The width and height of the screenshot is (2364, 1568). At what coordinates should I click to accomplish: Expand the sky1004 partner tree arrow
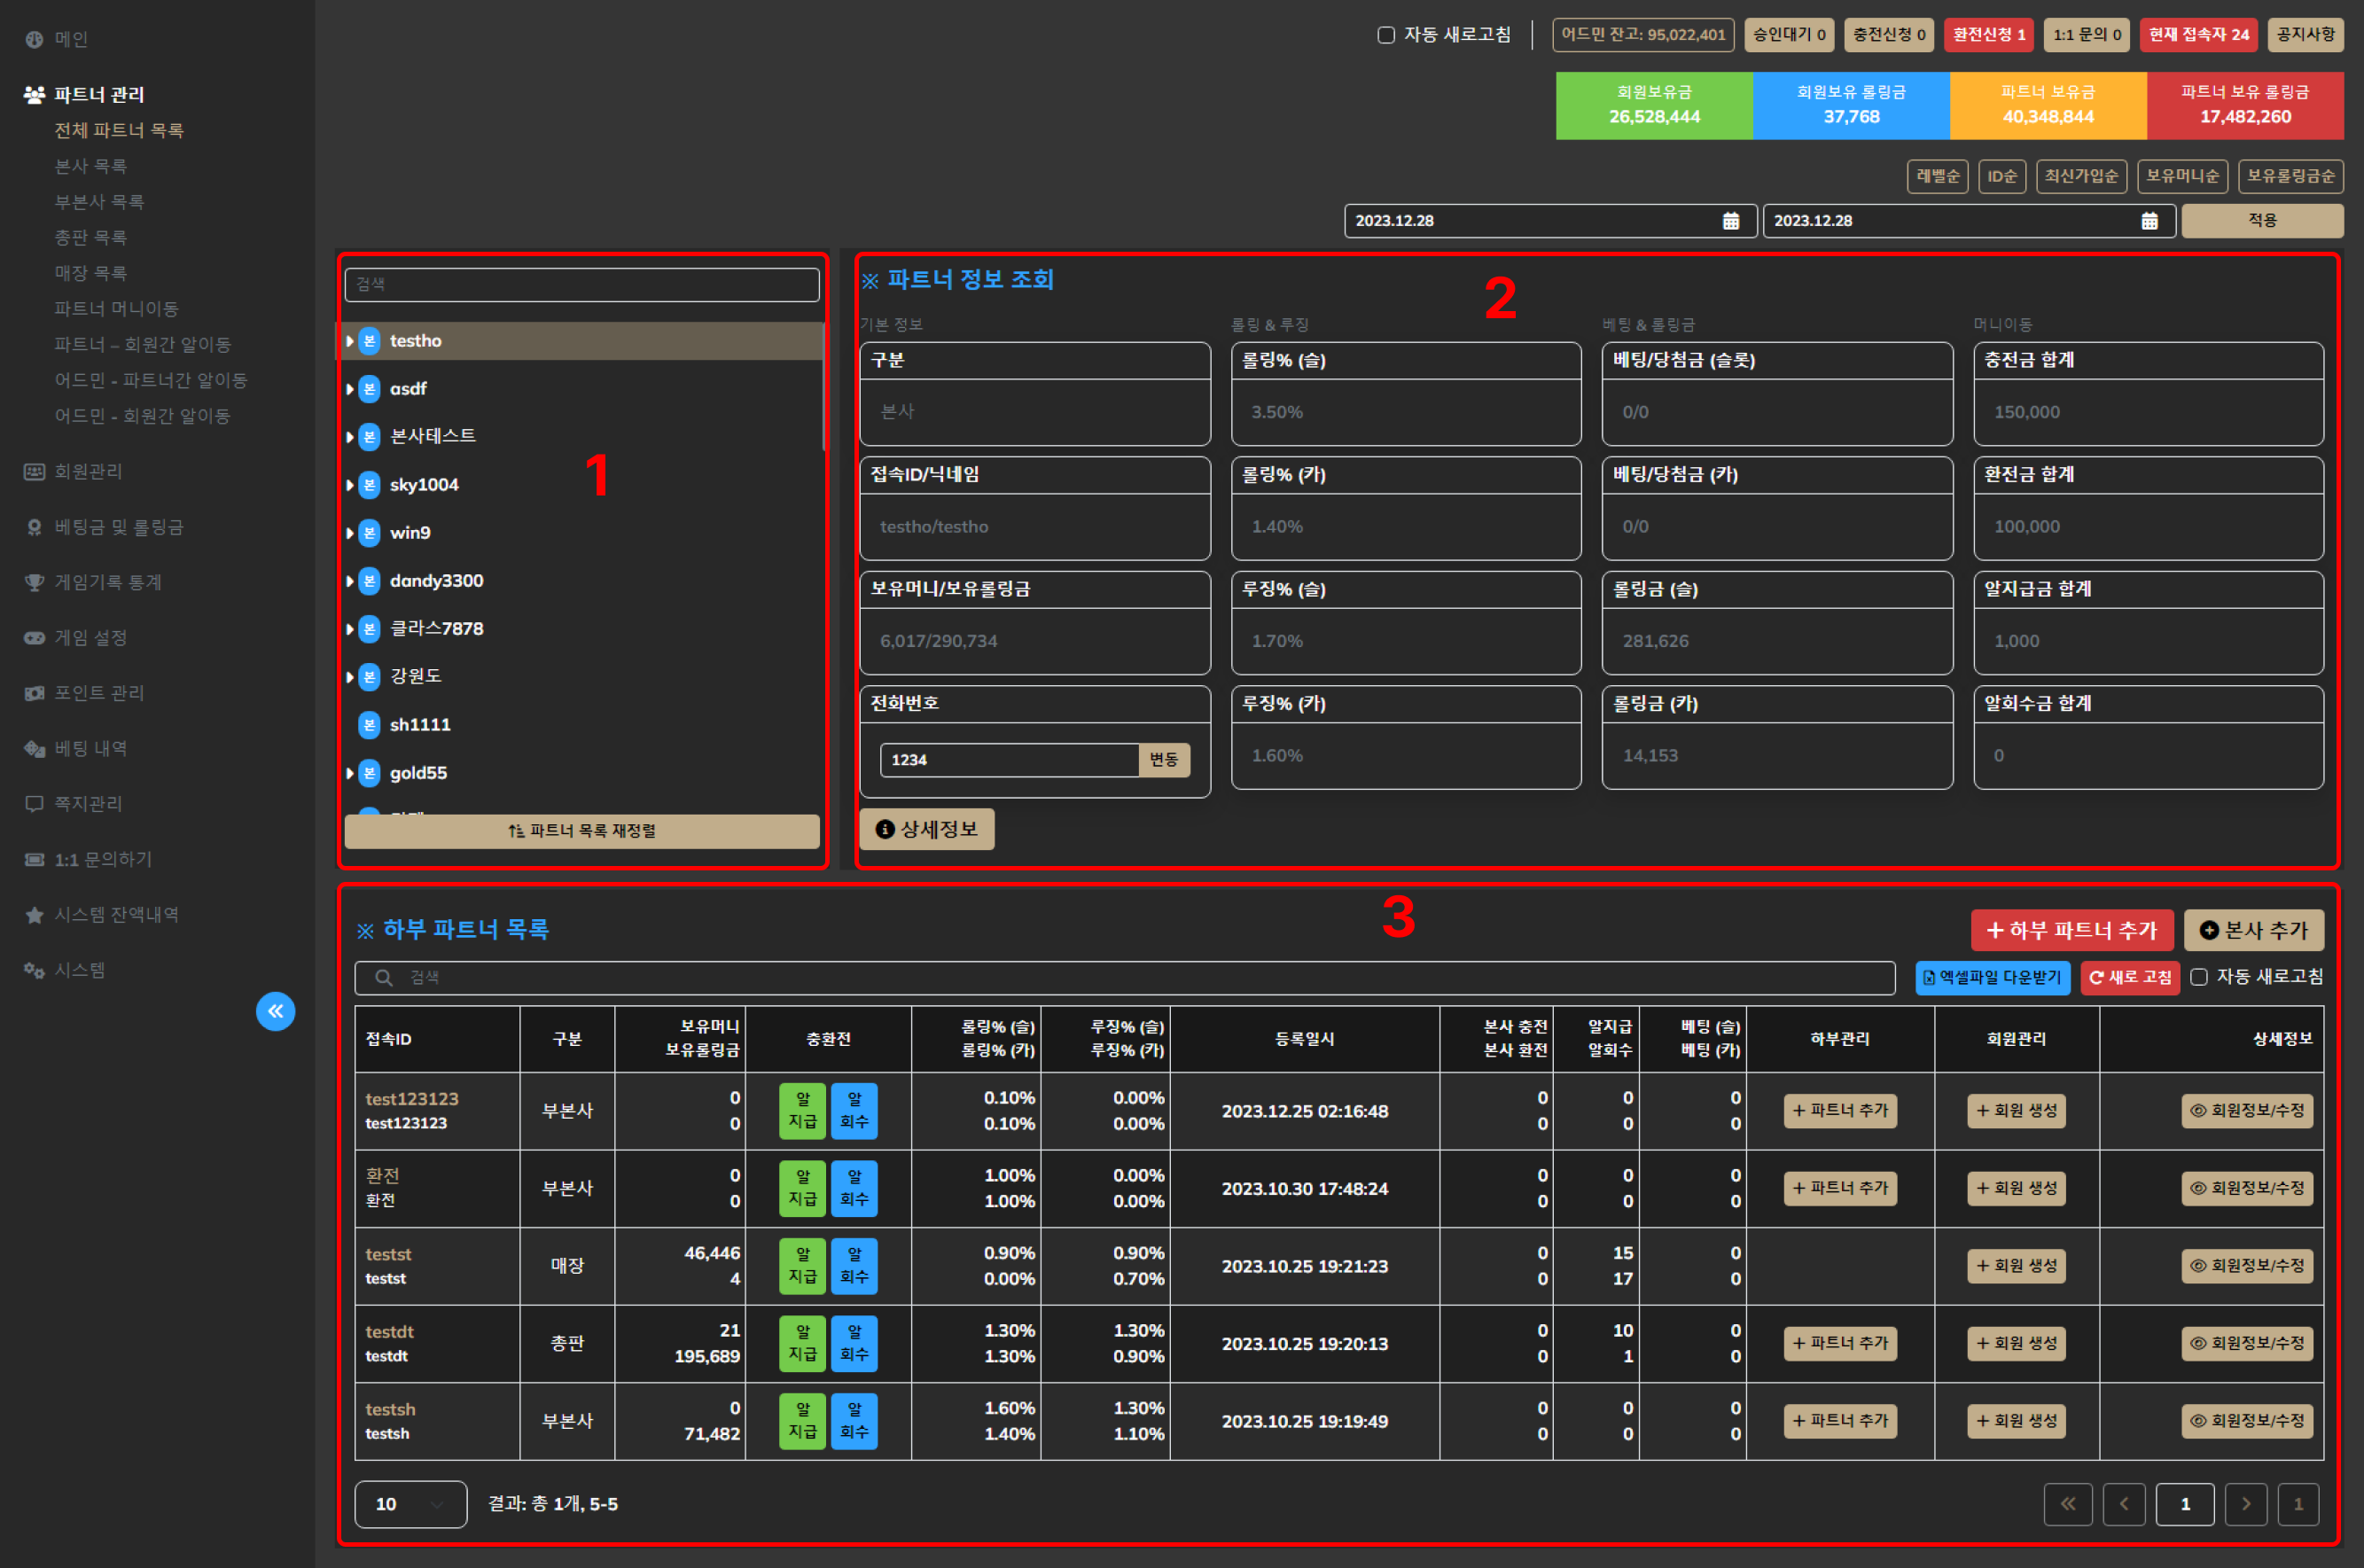click(350, 485)
